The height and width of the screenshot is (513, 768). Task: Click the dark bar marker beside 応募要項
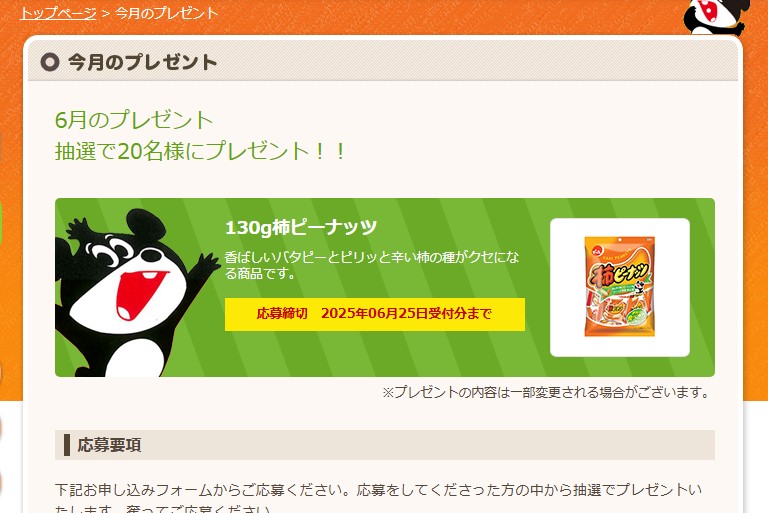67,445
